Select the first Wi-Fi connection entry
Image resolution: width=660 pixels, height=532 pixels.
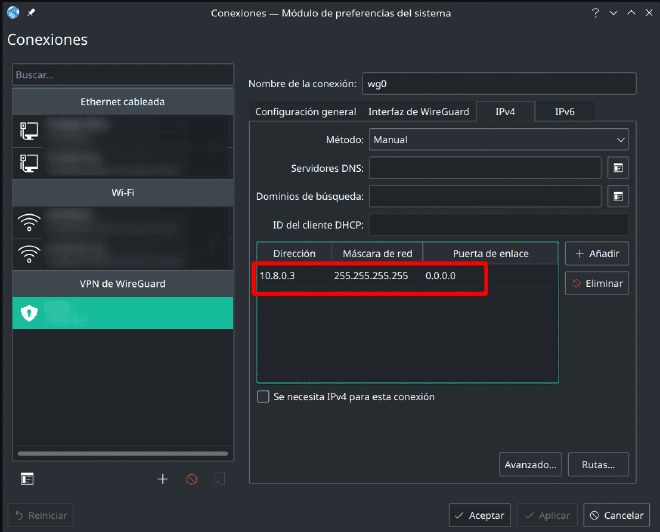122,222
